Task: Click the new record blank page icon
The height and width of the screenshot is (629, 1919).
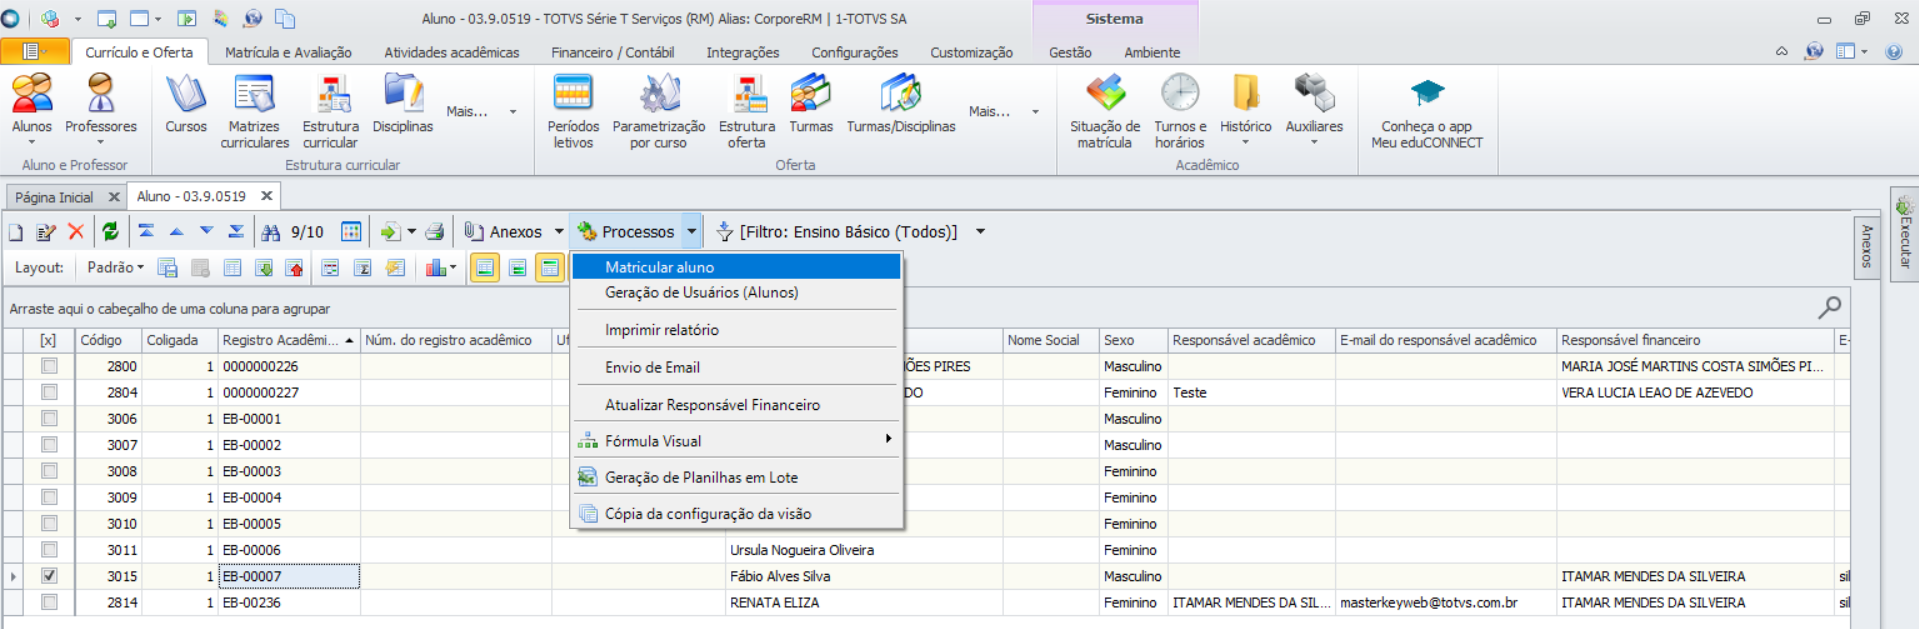Action: (16, 232)
